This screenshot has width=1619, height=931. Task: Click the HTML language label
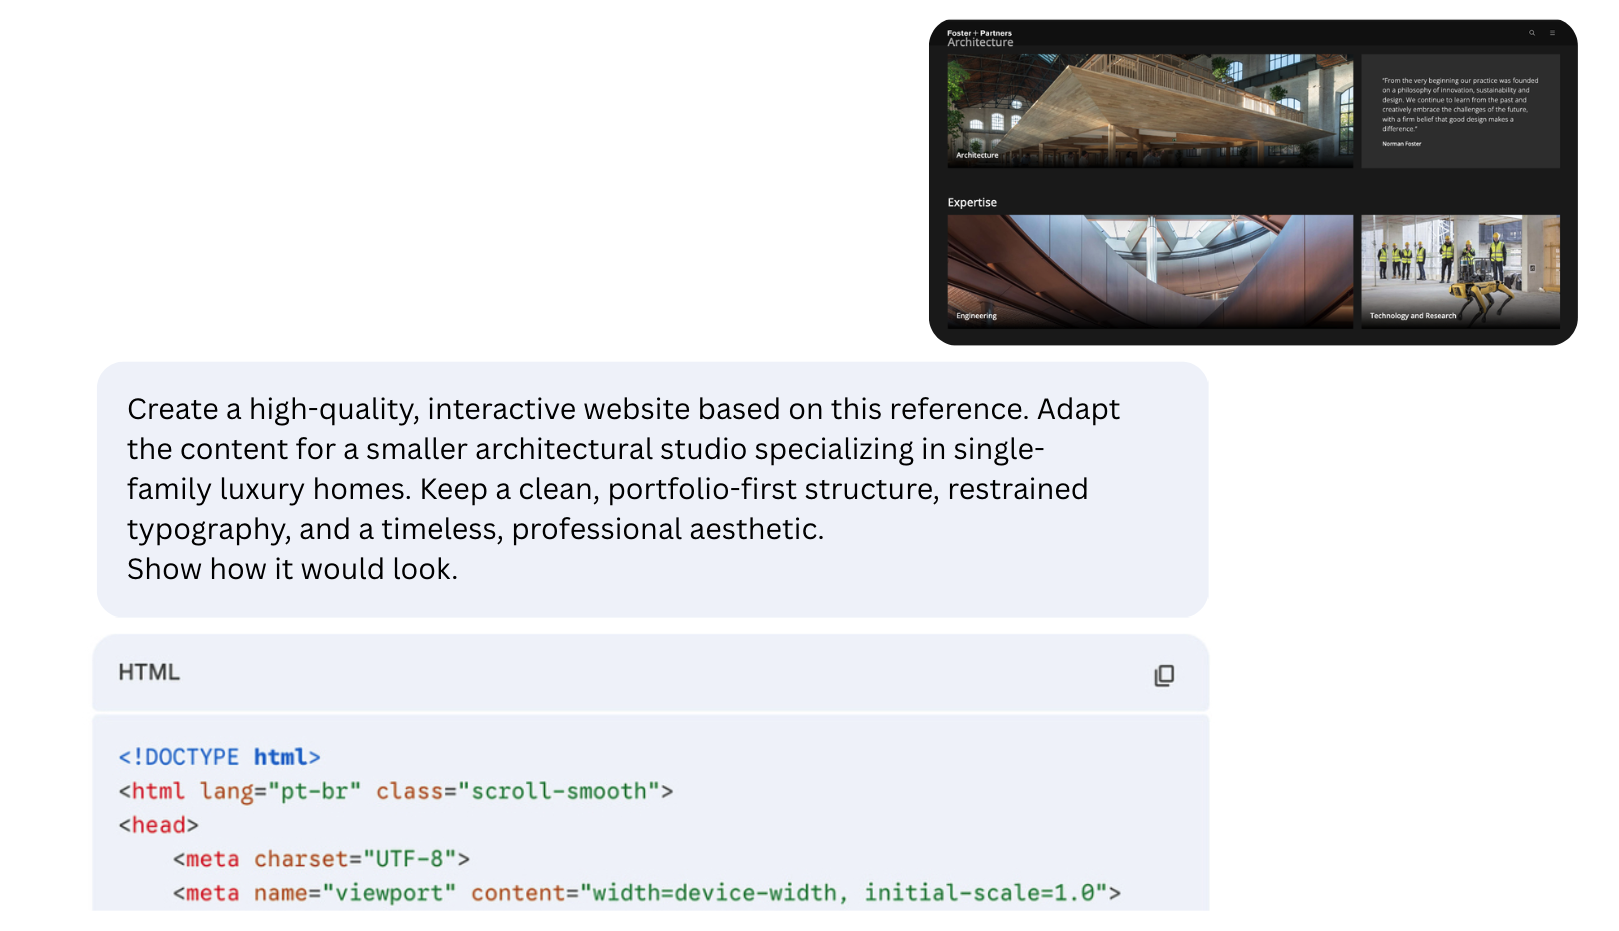point(149,672)
